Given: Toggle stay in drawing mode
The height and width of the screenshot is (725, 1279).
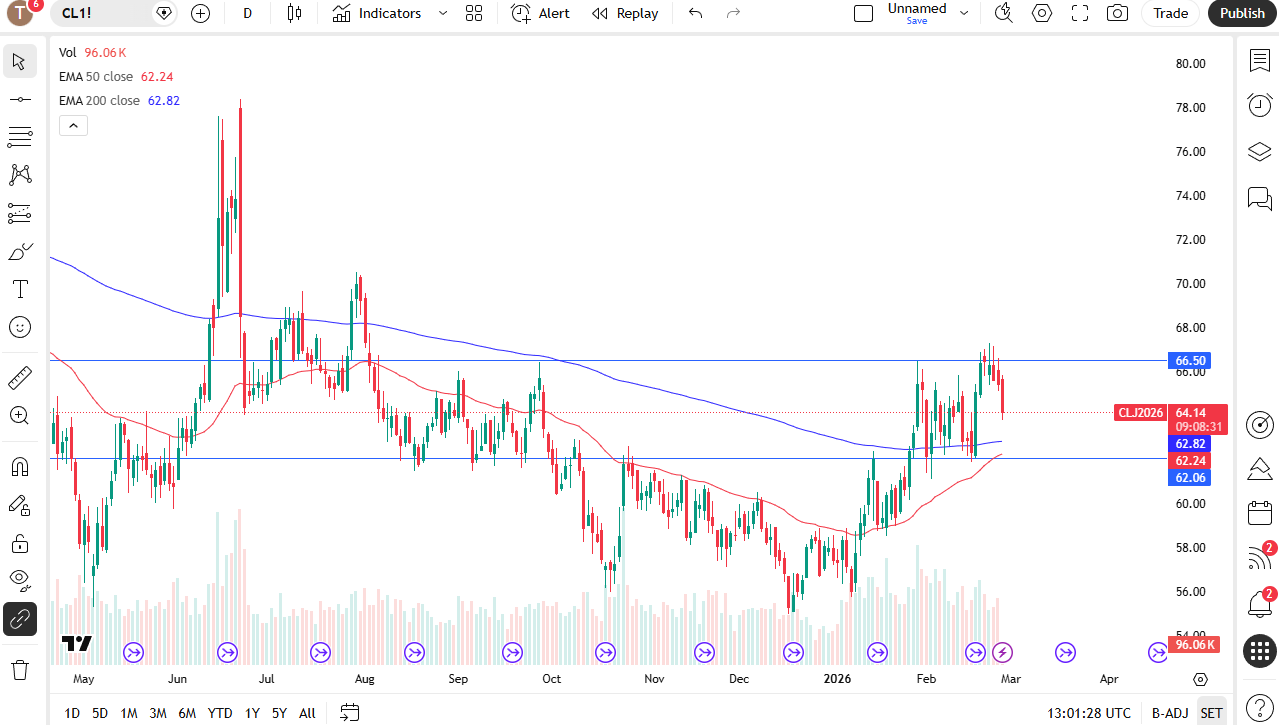Looking at the screenshot, I should pos(19,505).
